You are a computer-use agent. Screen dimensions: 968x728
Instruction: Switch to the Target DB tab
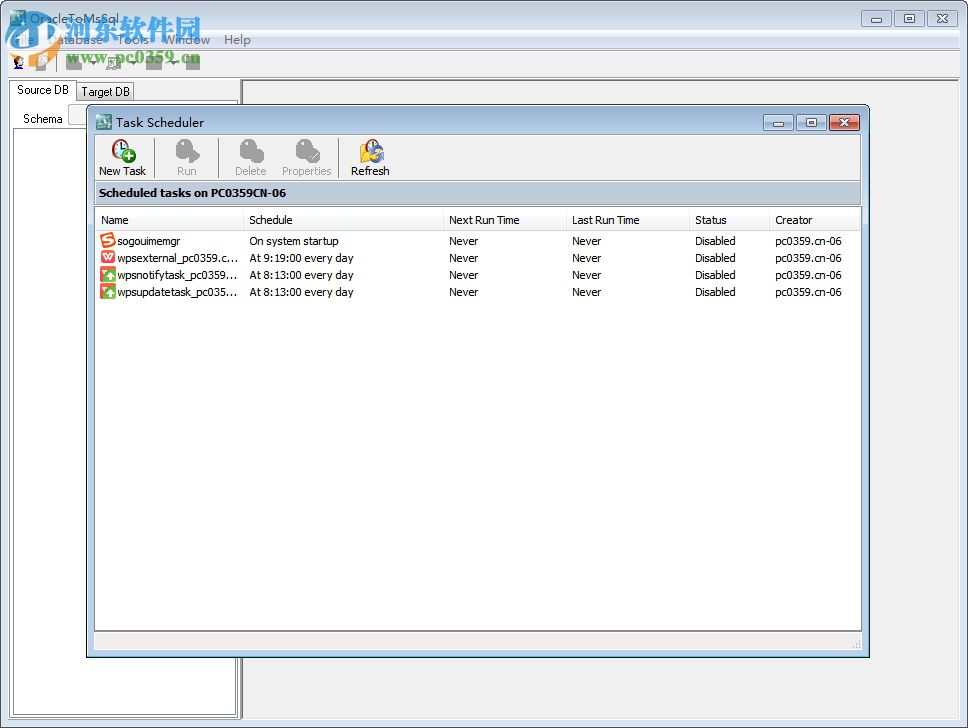[104, 91]
